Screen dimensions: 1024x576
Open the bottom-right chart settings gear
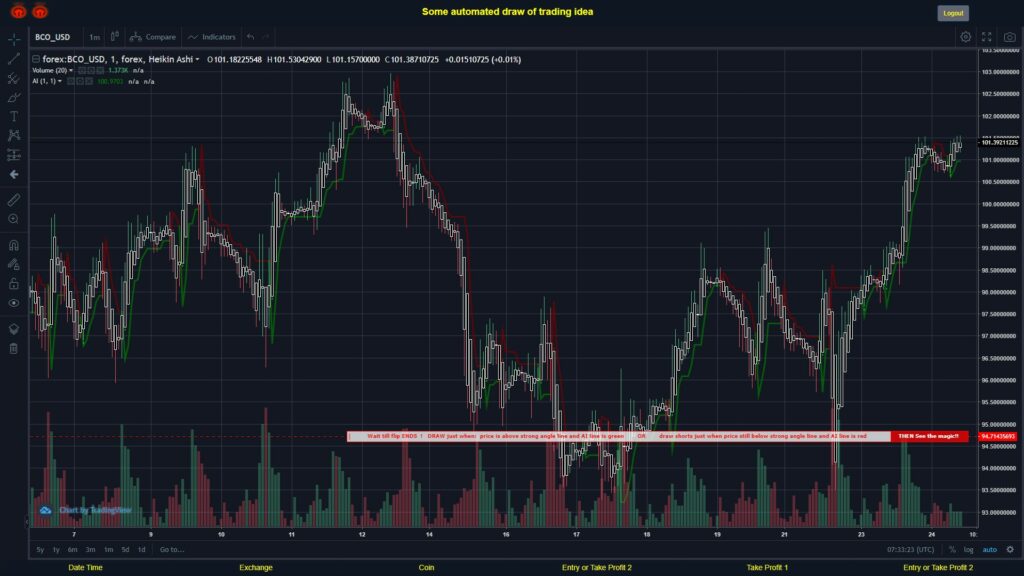(1010, 550)
